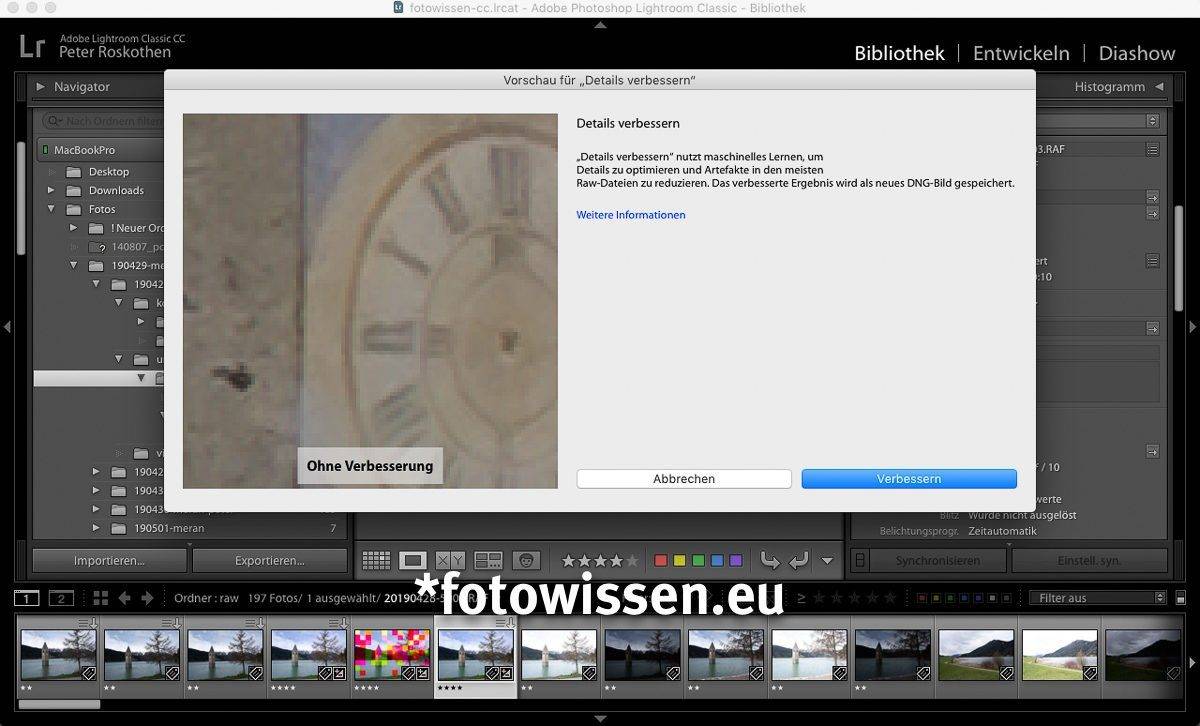Click the Lr identity plate logo
The image size is (1200, 726).
click(31, 46)
